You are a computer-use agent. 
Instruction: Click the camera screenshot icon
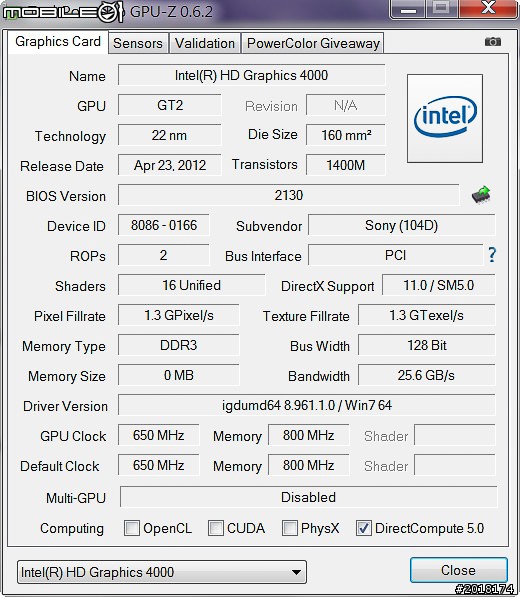(493, 41)
